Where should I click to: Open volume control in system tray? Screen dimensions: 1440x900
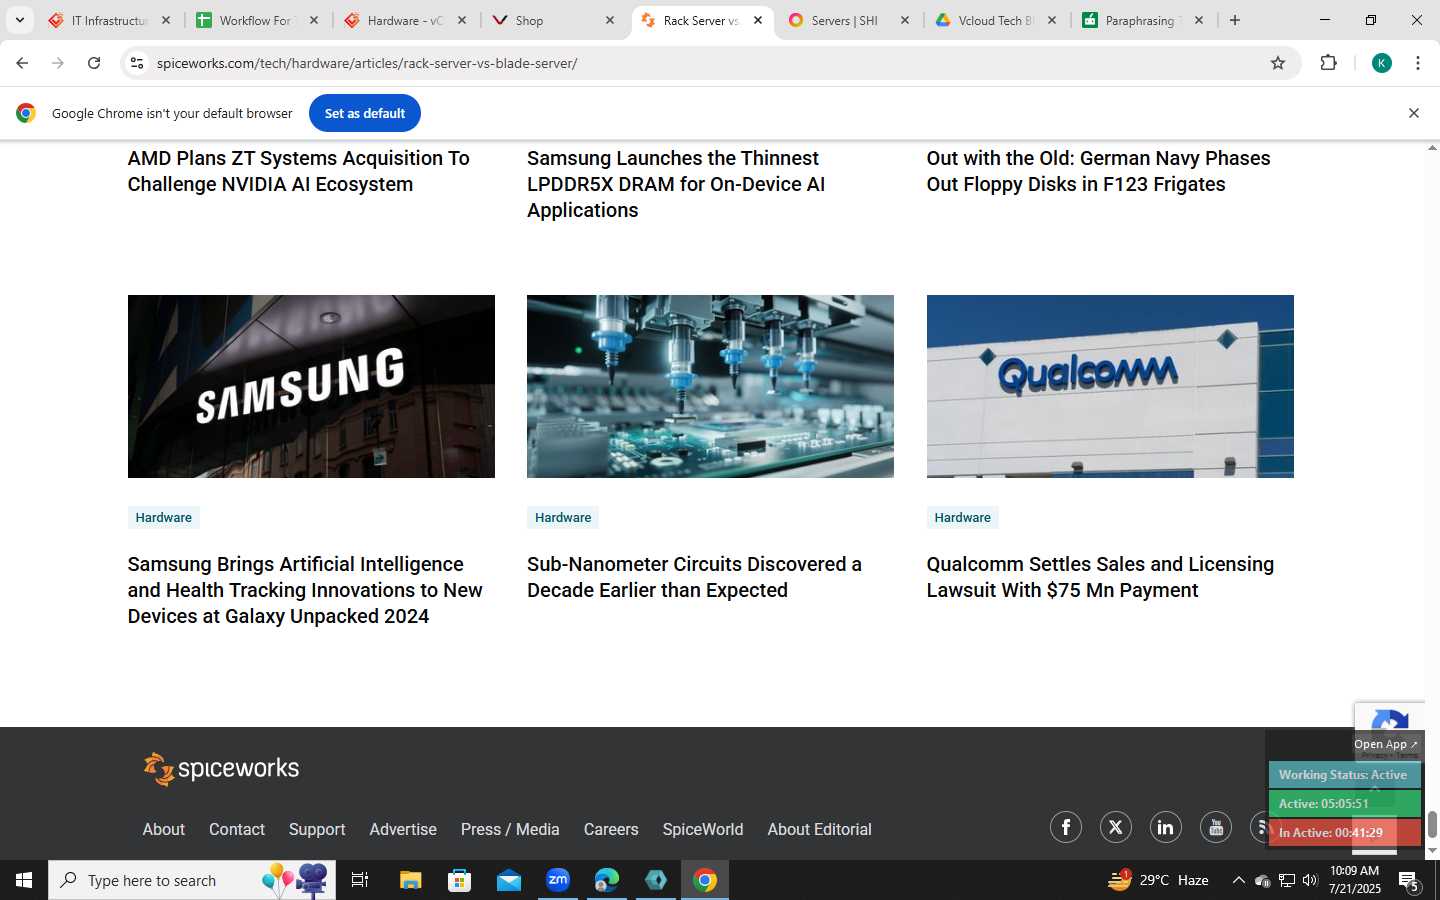[1310, 880]
